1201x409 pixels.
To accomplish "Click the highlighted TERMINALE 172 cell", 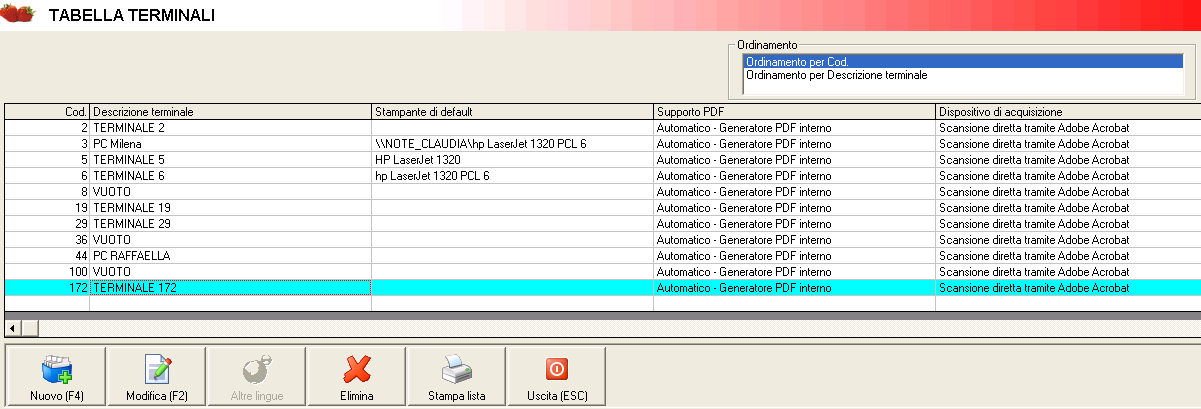I will pyautogui.click(x=231, y=288).
